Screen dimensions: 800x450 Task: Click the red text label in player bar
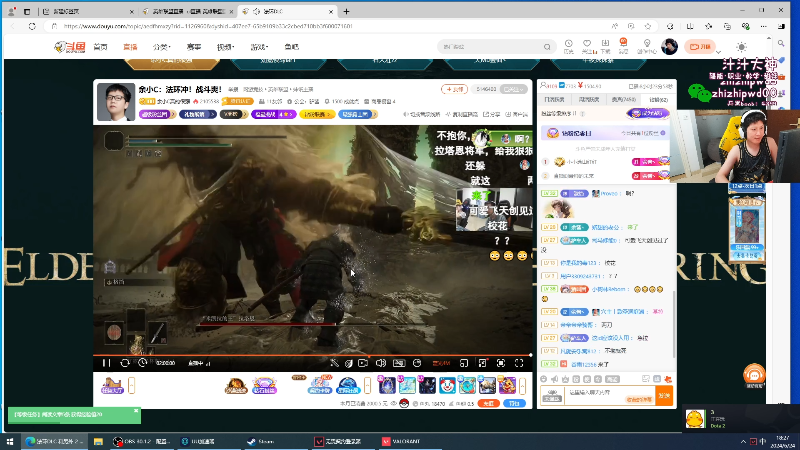441,363
